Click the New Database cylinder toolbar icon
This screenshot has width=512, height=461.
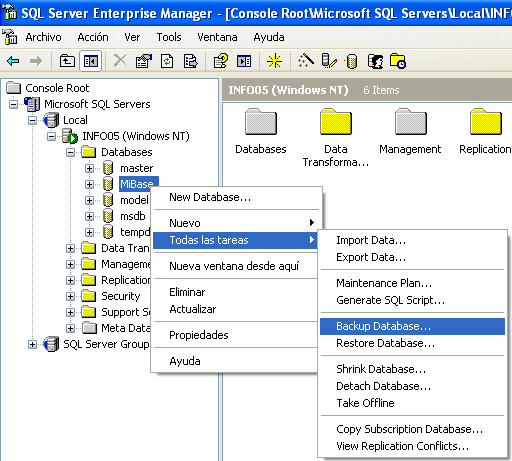351,61
